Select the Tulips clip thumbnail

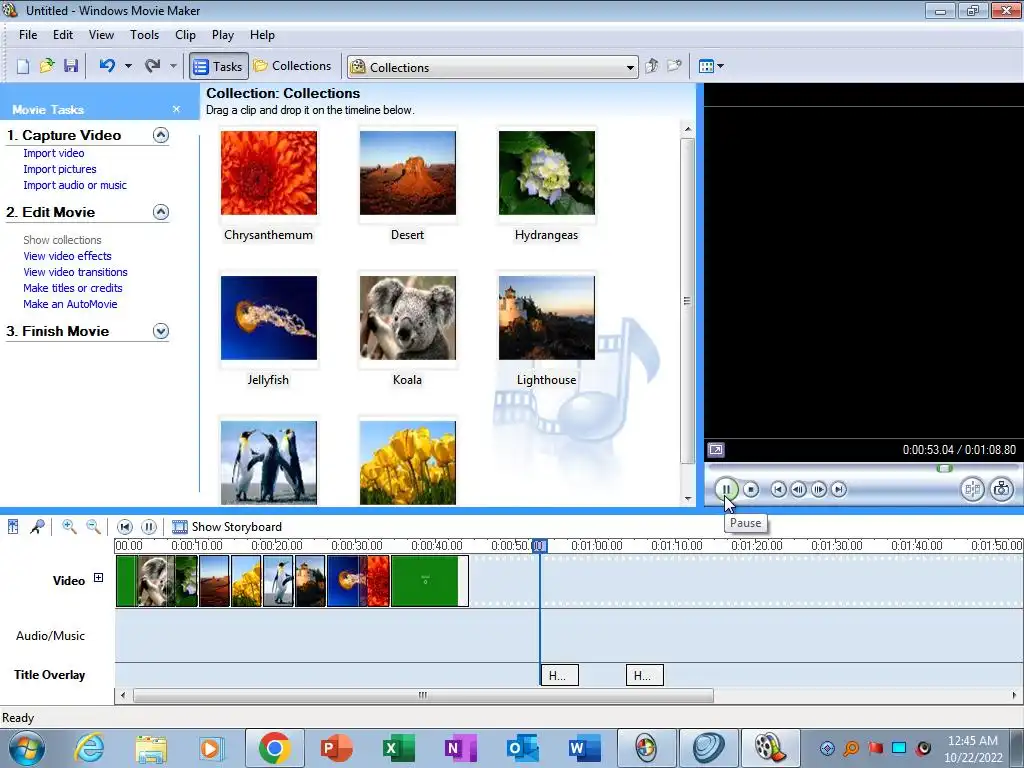(x=408, y=462)
